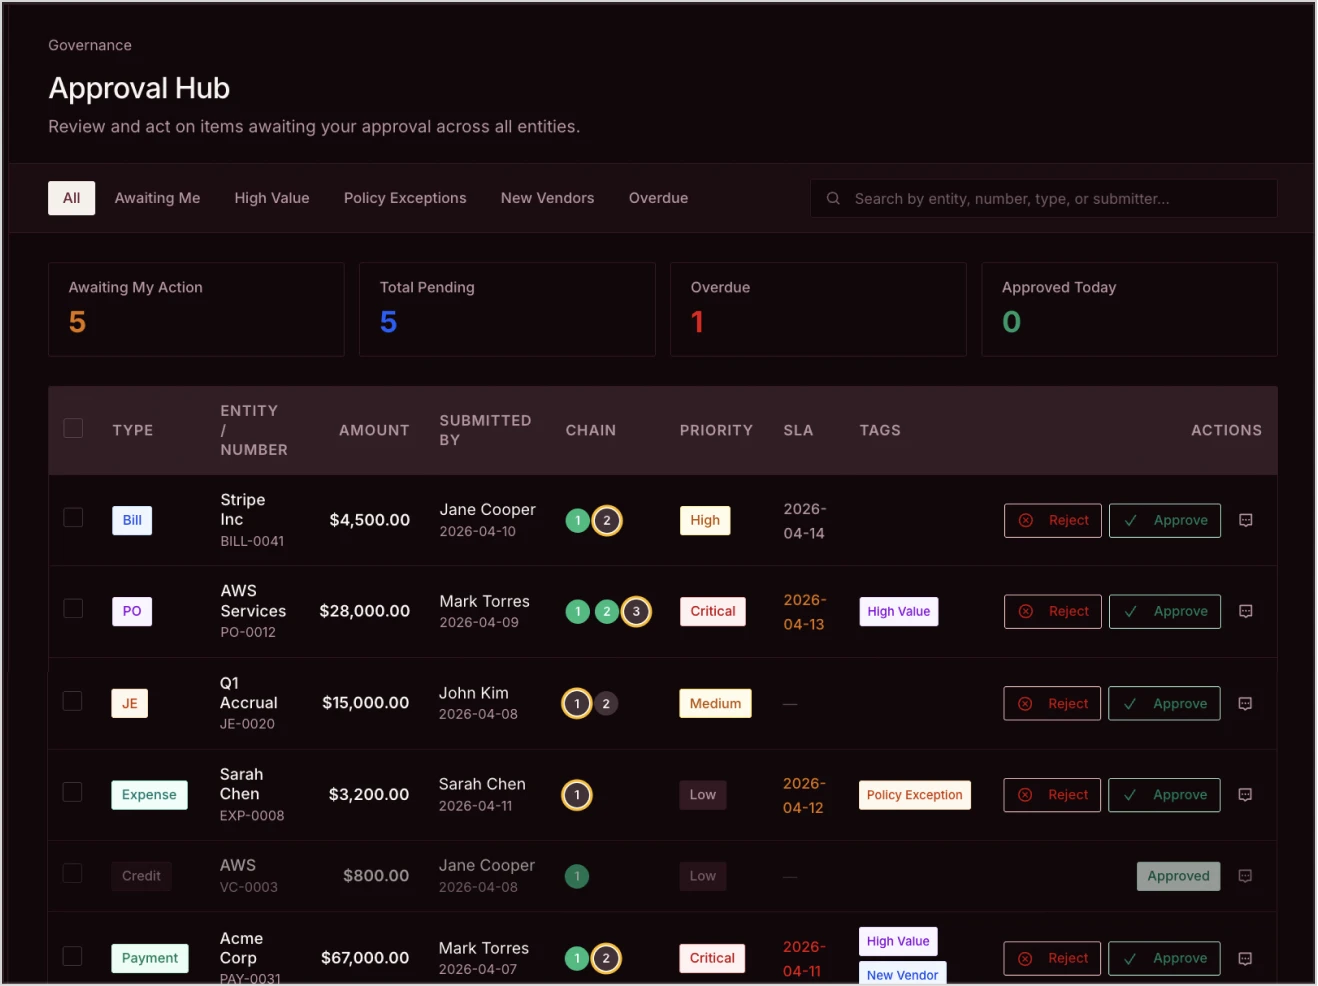The height and width of the screenshot is (986, 1318).
Task: Reject the Stripe Inc bill
Action: [1053, 520]
